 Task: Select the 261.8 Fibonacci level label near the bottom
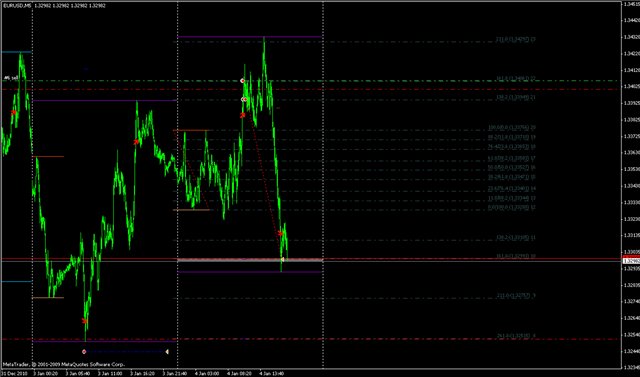[516, 336]
